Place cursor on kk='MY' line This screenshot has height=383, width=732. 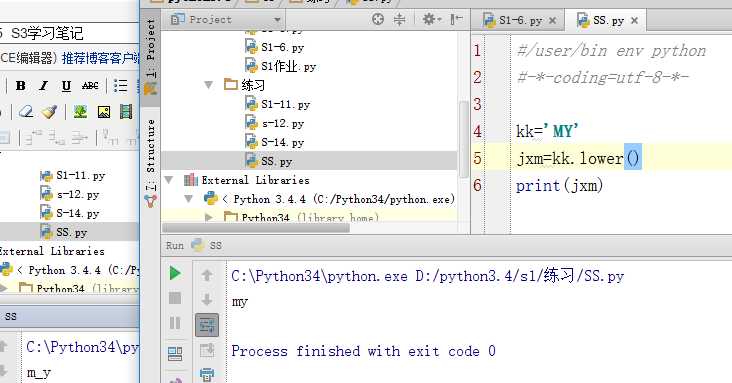[x=547, y=131]
